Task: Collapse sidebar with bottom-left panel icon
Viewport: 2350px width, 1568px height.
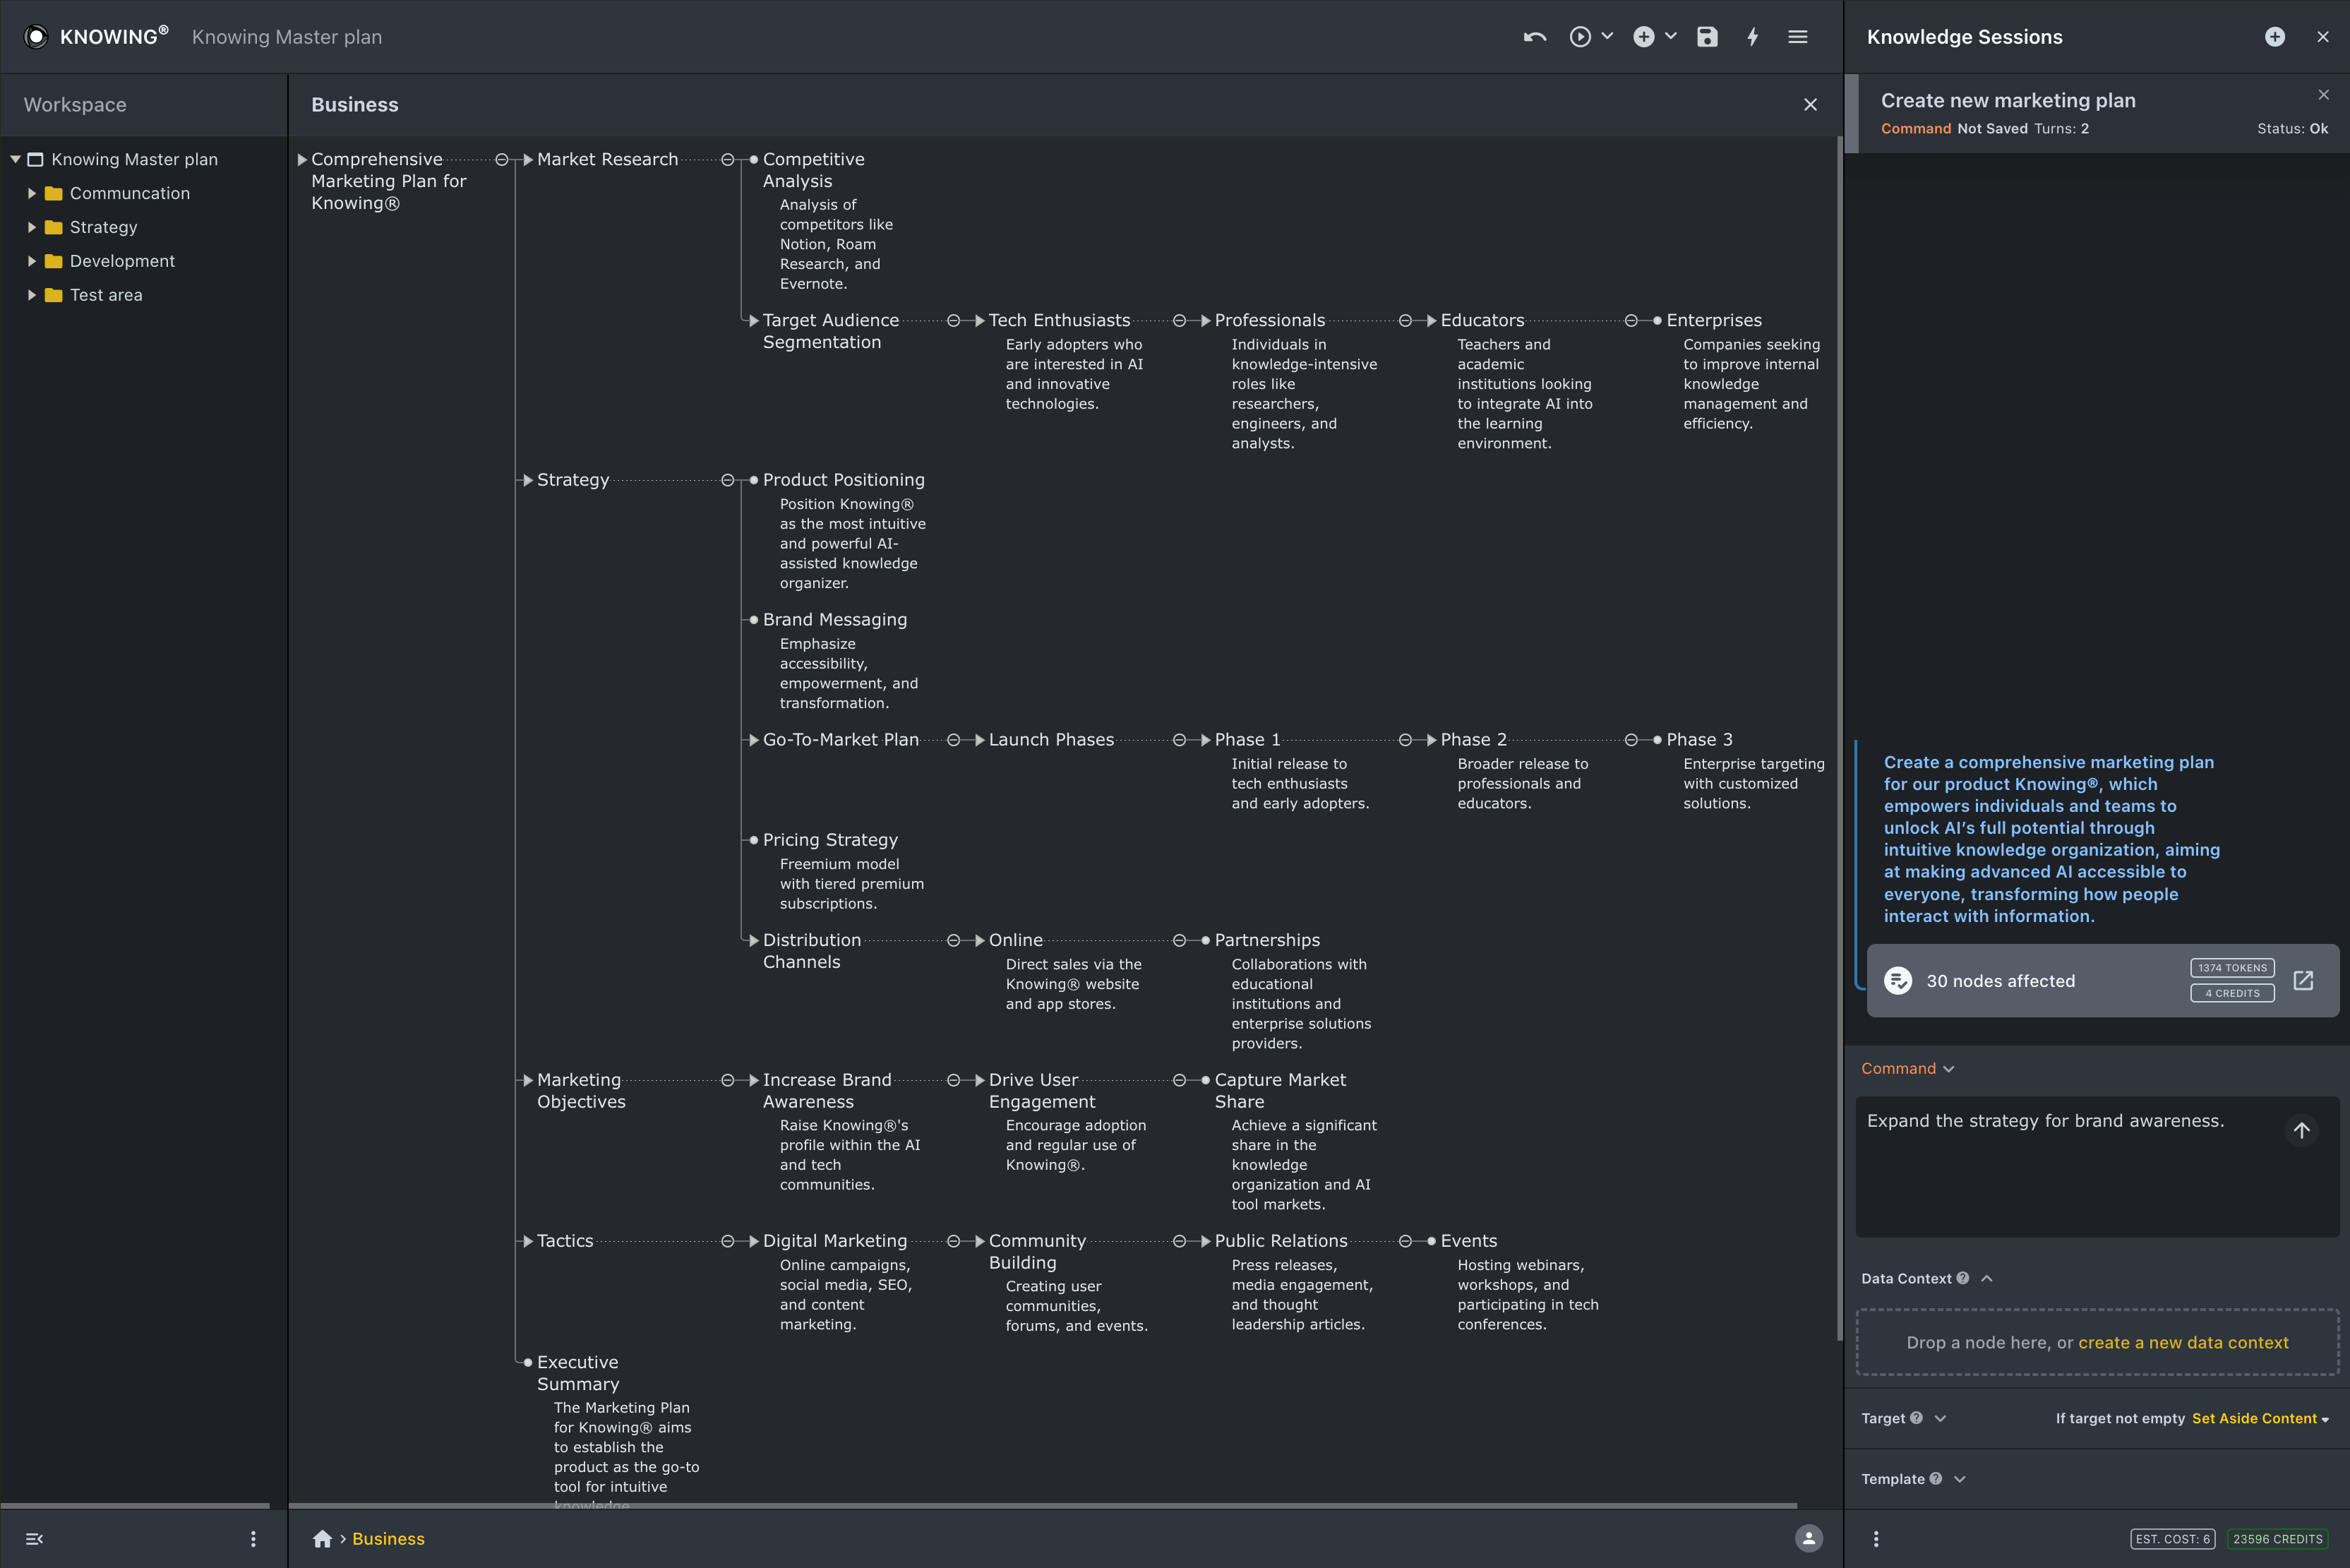Action: 34,1539
